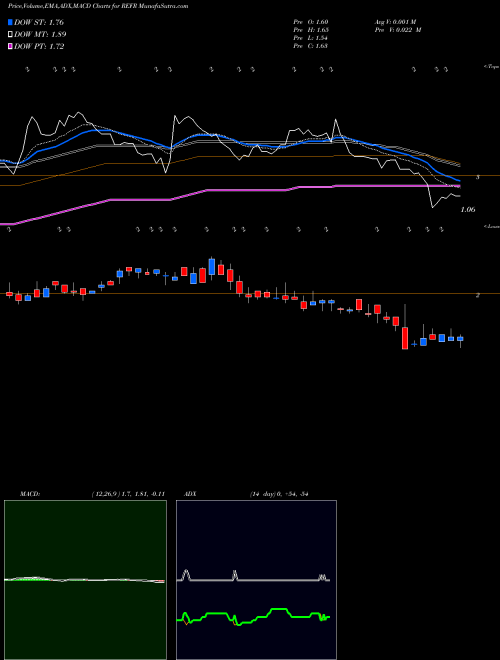Click the 'Pre V: 0.022 M' text
The height and width of the screenshot is (660, 500).
398,30
